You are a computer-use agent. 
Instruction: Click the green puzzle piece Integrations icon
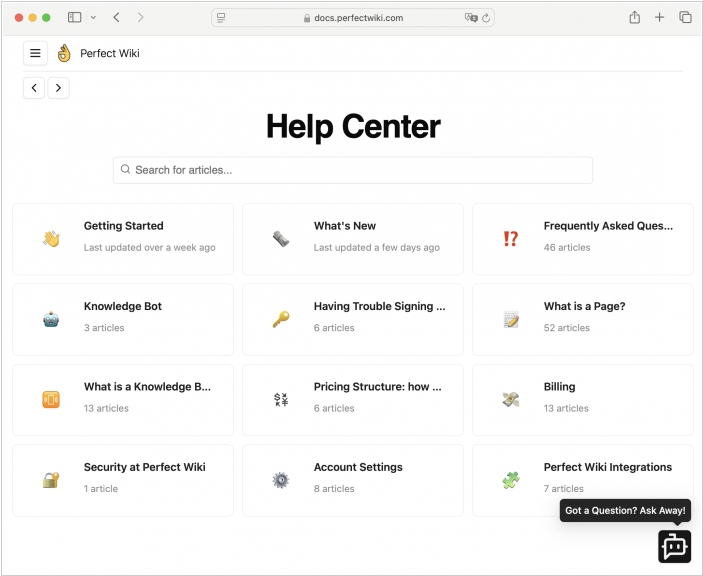coord(511,480)
